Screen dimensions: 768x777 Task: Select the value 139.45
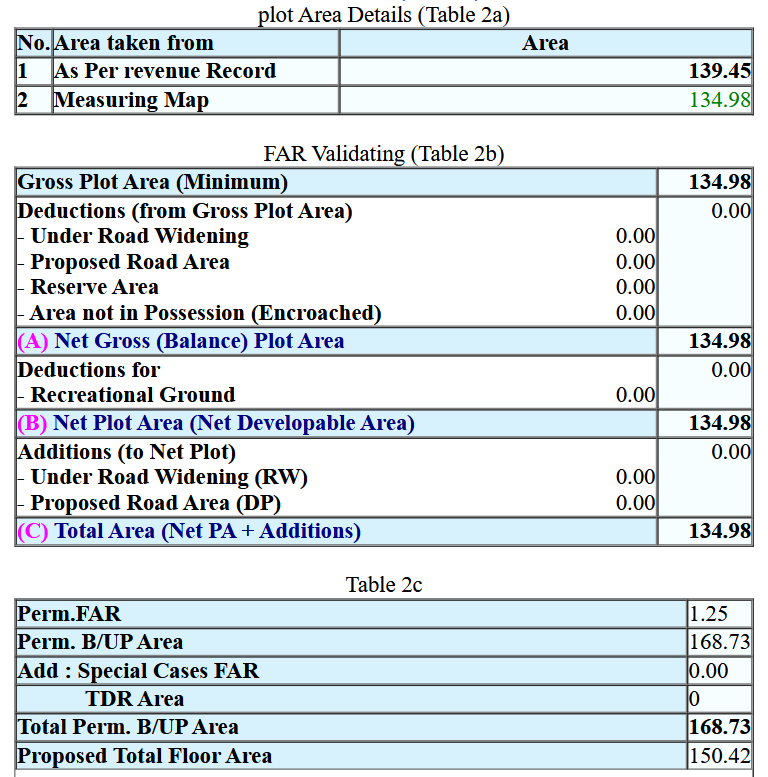(719, 71)
